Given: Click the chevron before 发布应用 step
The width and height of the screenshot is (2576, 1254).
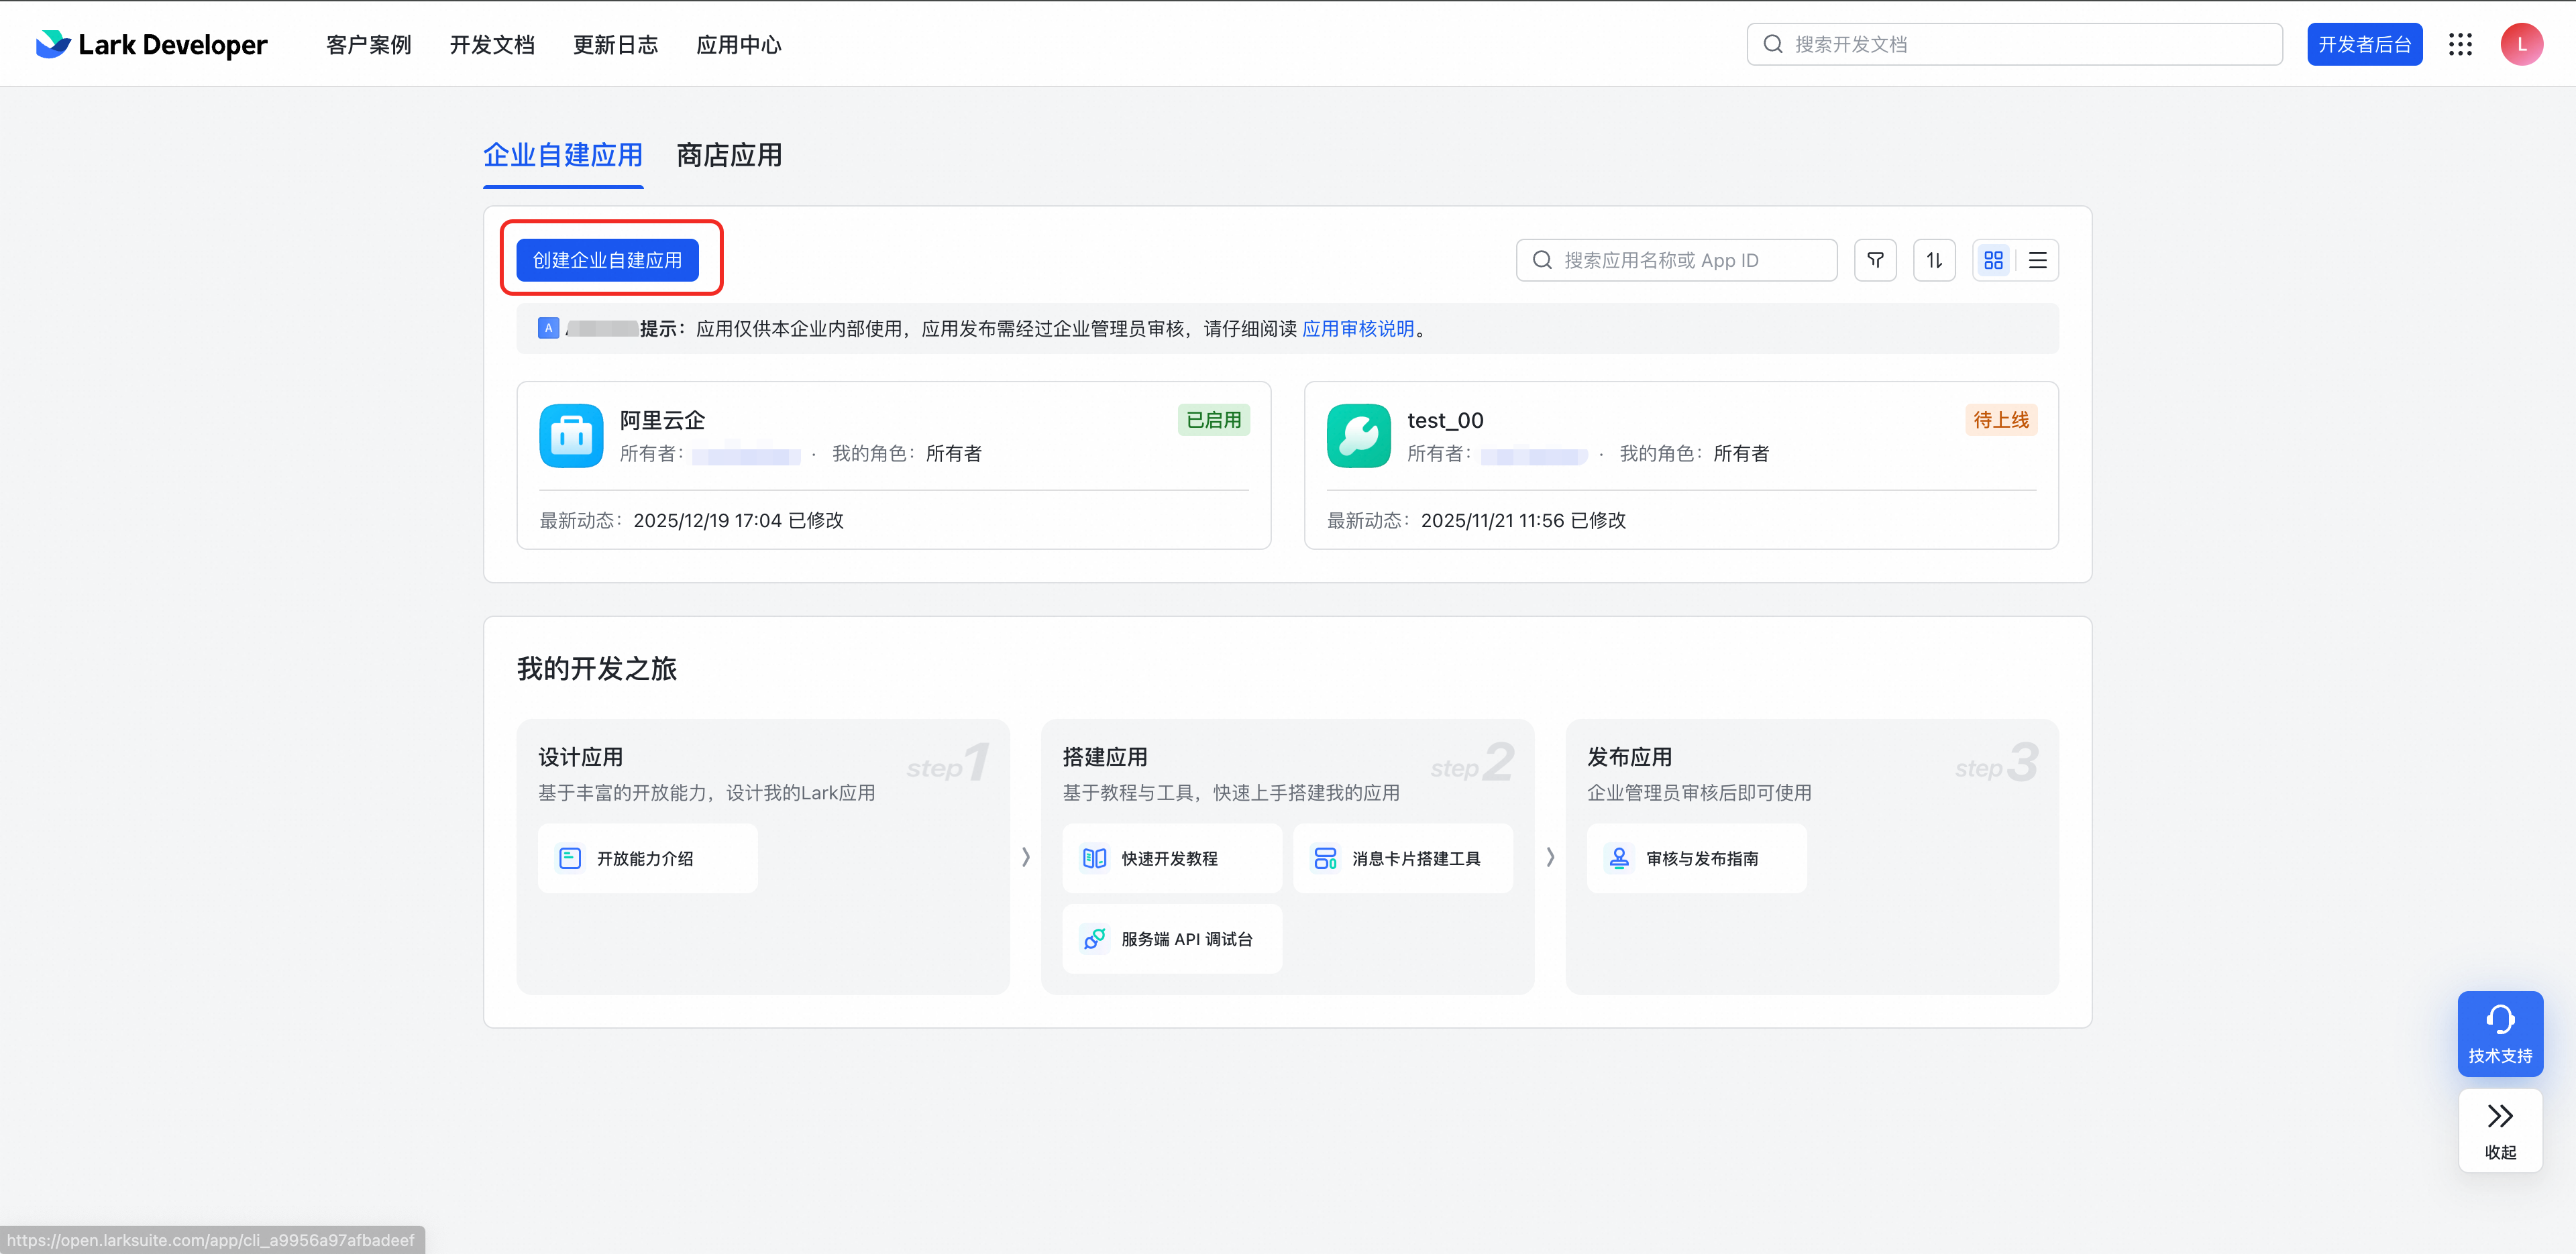Looking at the screenshot, I should point(1550,857).
